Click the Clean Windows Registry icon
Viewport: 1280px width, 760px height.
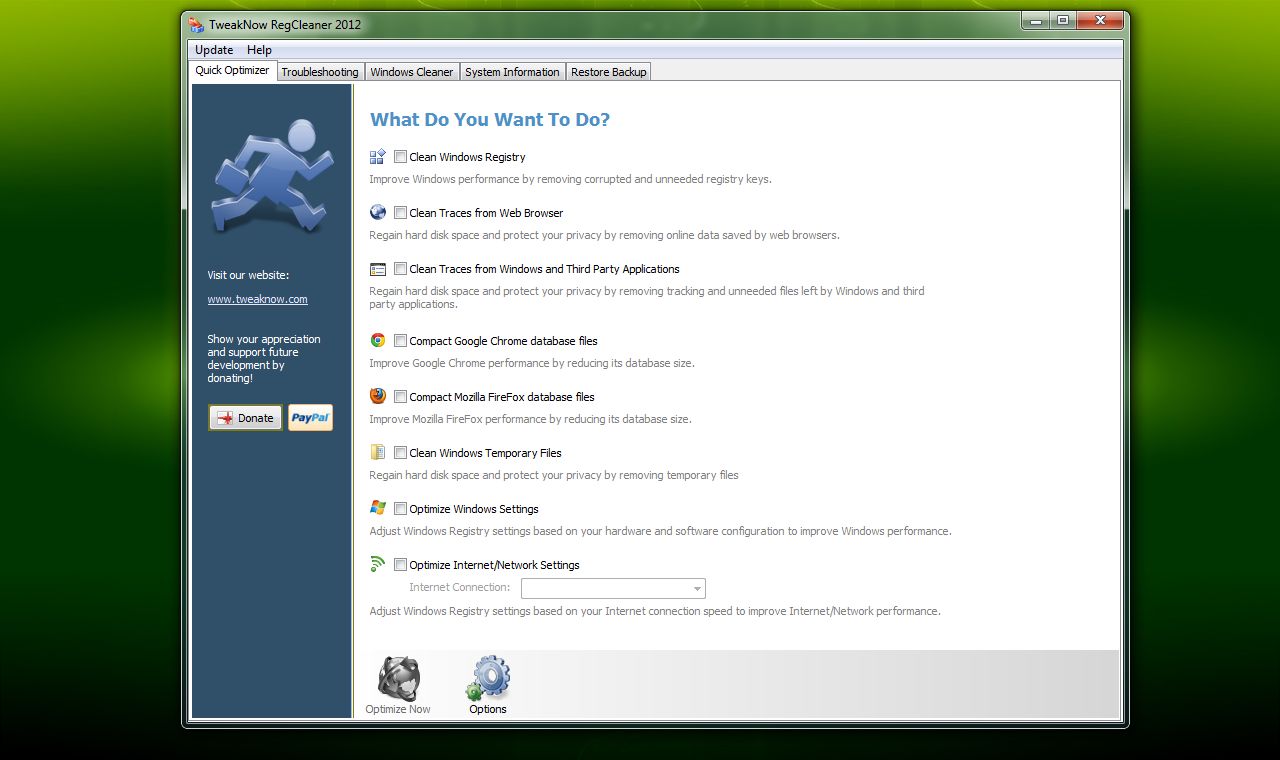click(x=377, y=156)
